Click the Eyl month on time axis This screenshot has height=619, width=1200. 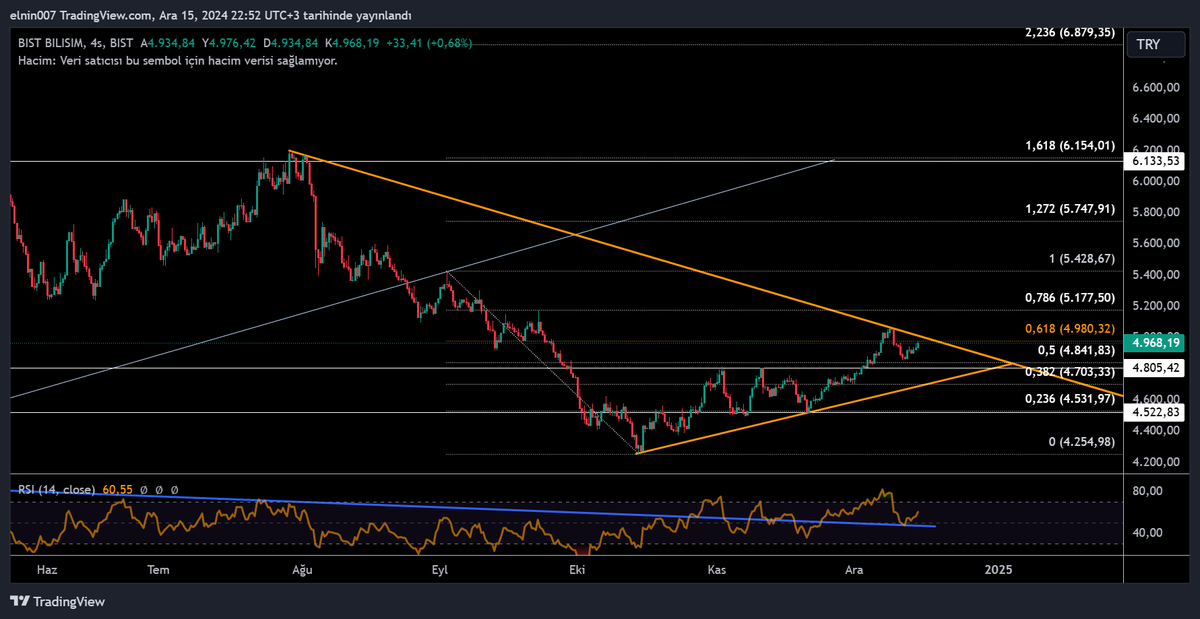(x=439, y=569)
